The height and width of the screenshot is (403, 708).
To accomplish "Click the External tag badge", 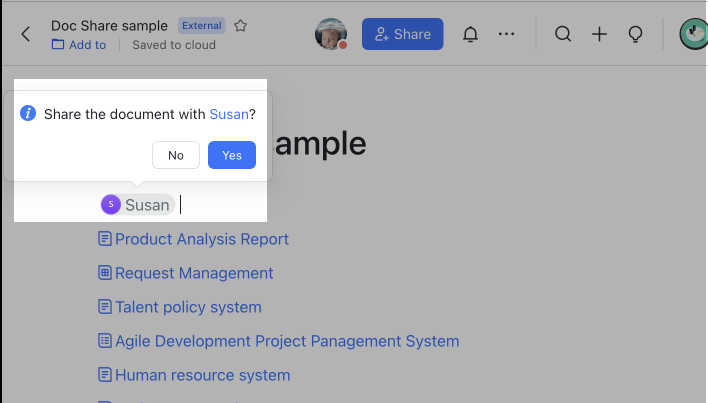I will (x=202, y=25).
